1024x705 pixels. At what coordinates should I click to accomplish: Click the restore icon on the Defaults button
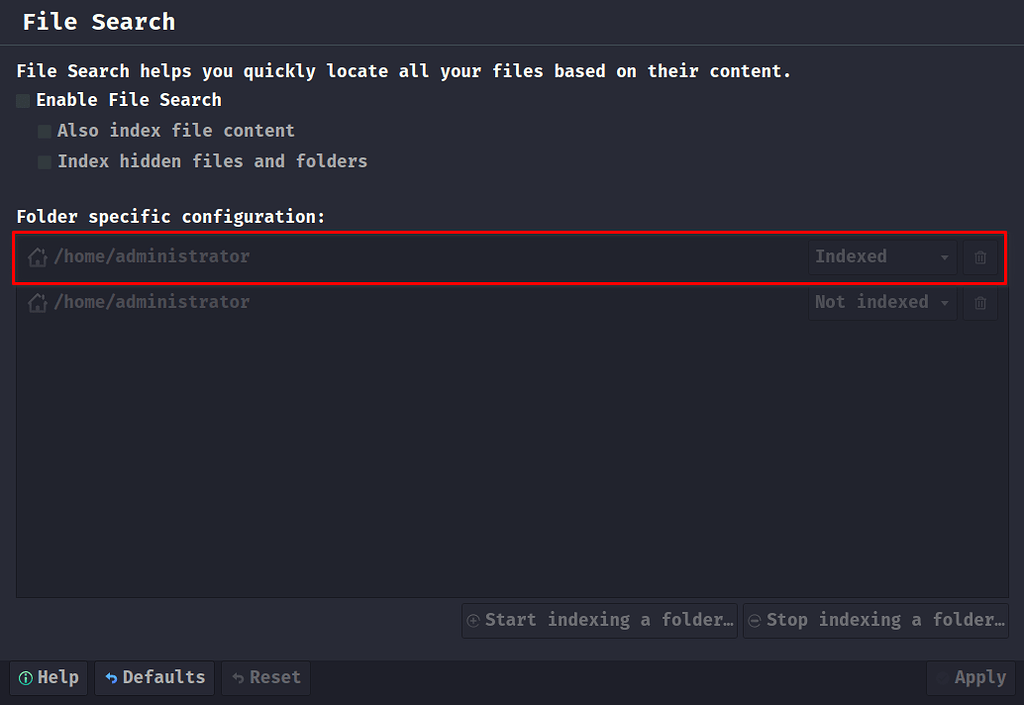click(113, 677)
